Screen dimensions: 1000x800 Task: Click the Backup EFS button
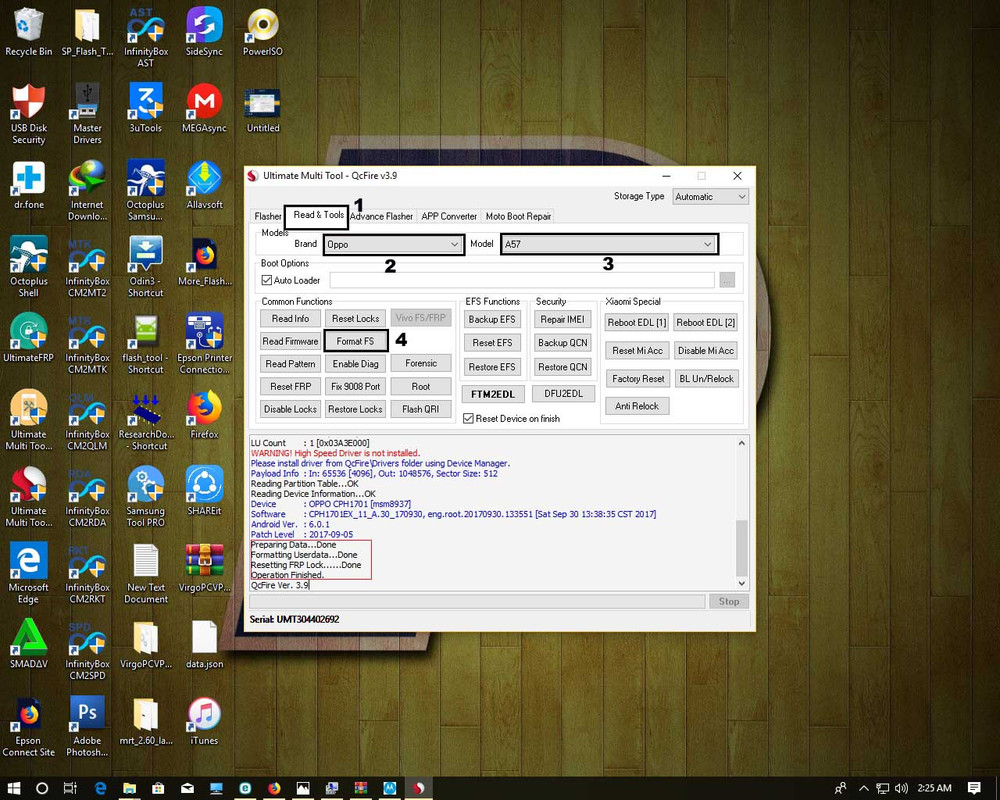pos(492,319)
